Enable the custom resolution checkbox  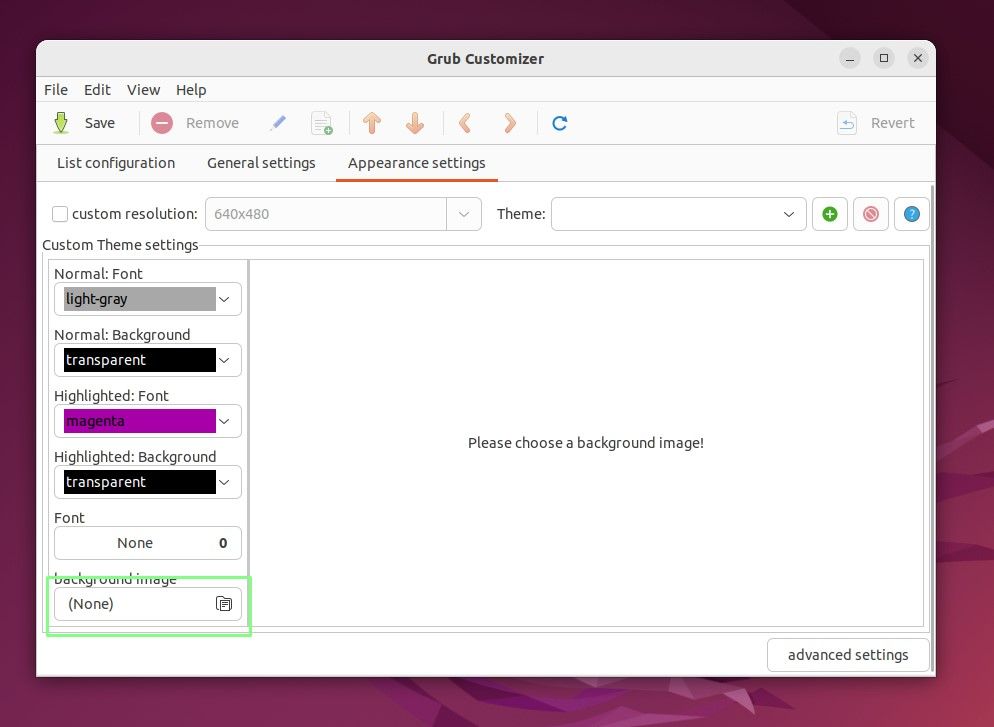60,213
